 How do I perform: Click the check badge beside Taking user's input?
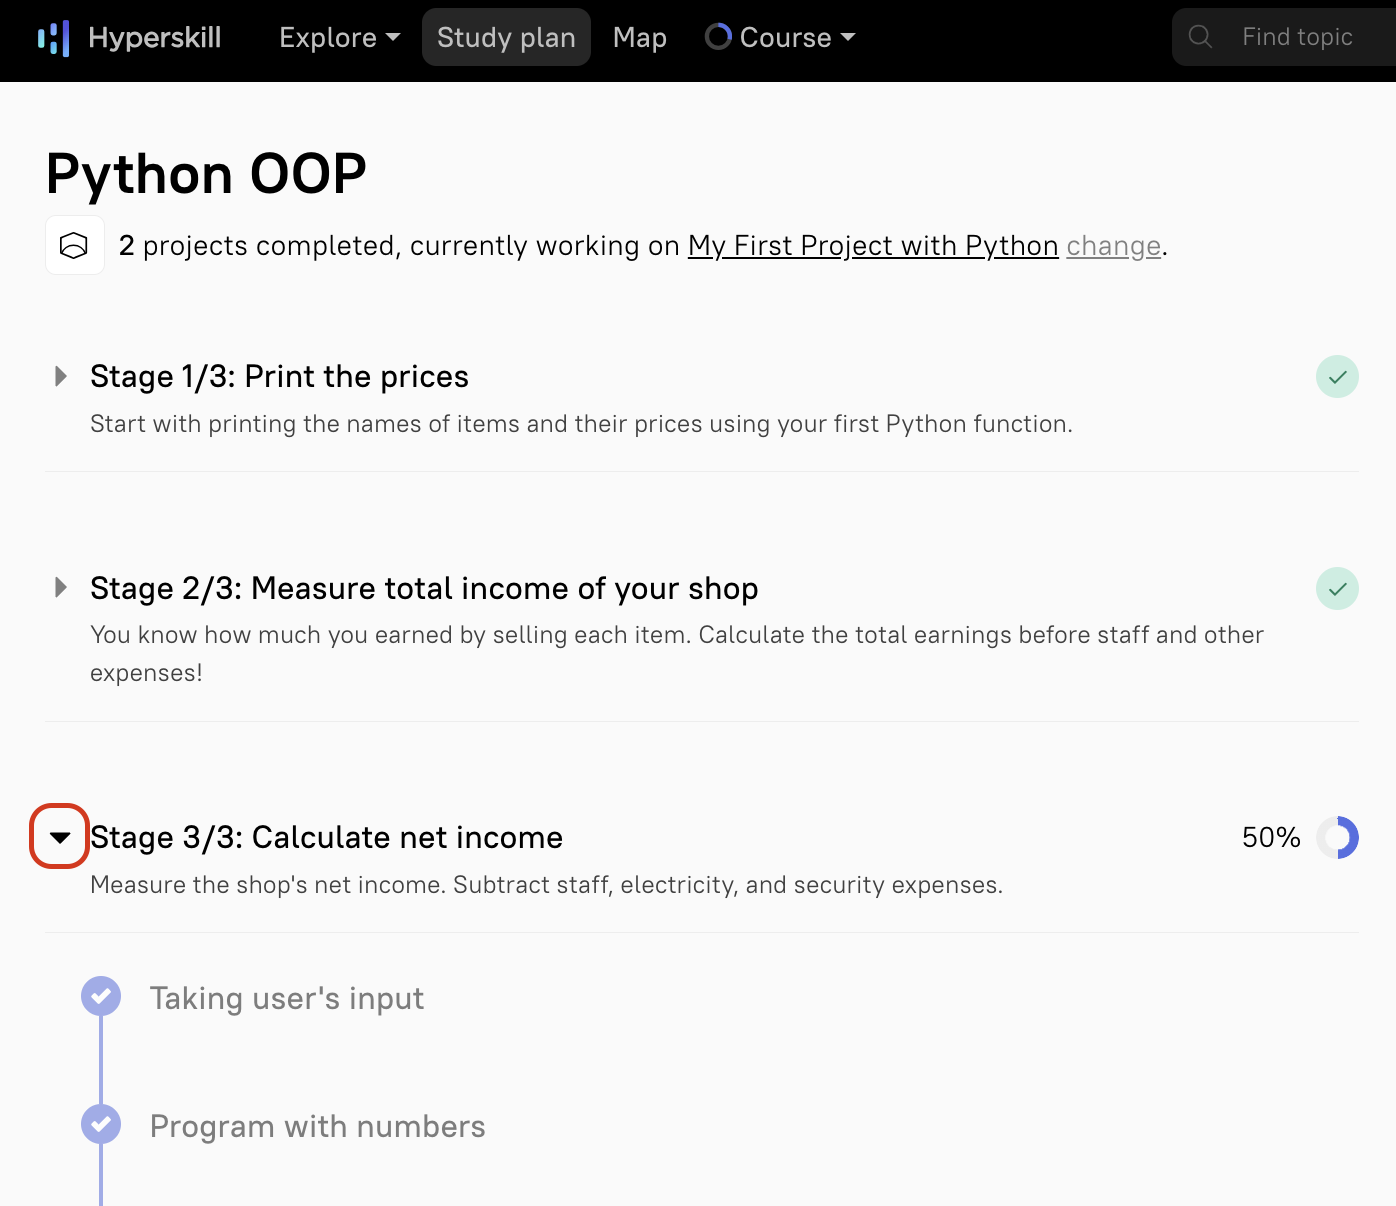101,996
